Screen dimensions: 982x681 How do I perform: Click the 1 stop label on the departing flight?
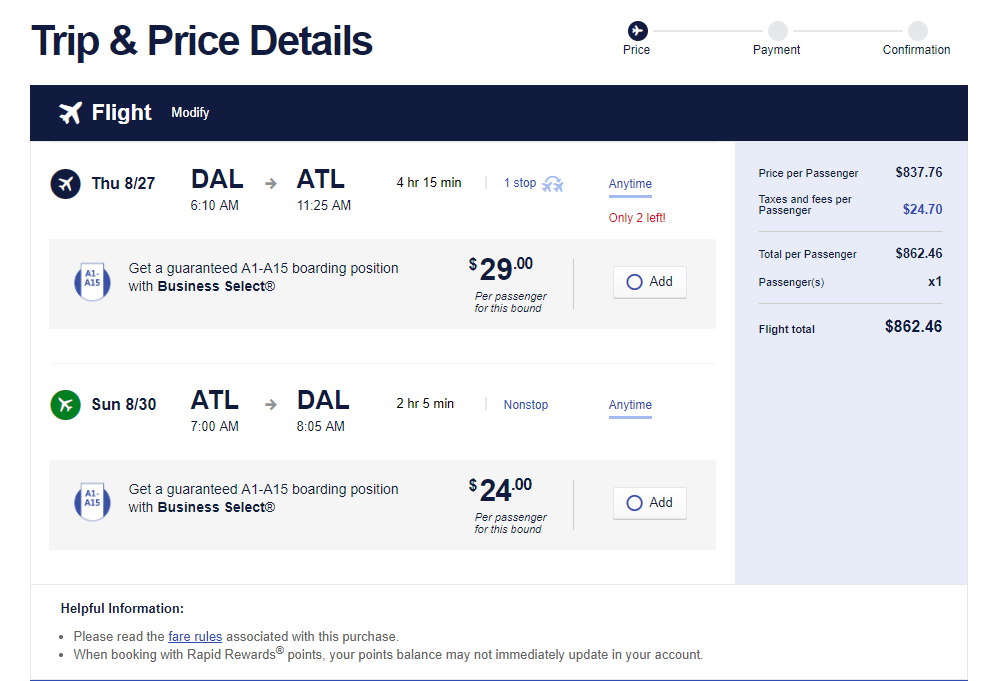(519, 183)
